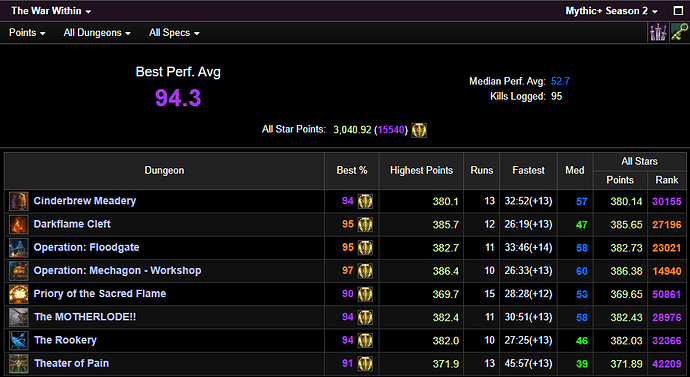
Task: Click the Best % column header
Action: coord(352,171)
